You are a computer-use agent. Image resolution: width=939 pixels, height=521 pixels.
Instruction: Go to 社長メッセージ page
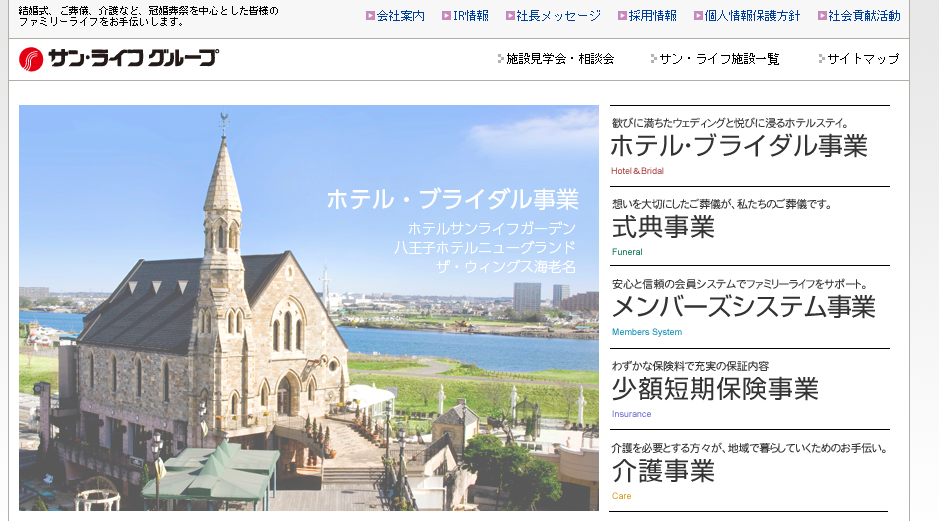[559, 16]
